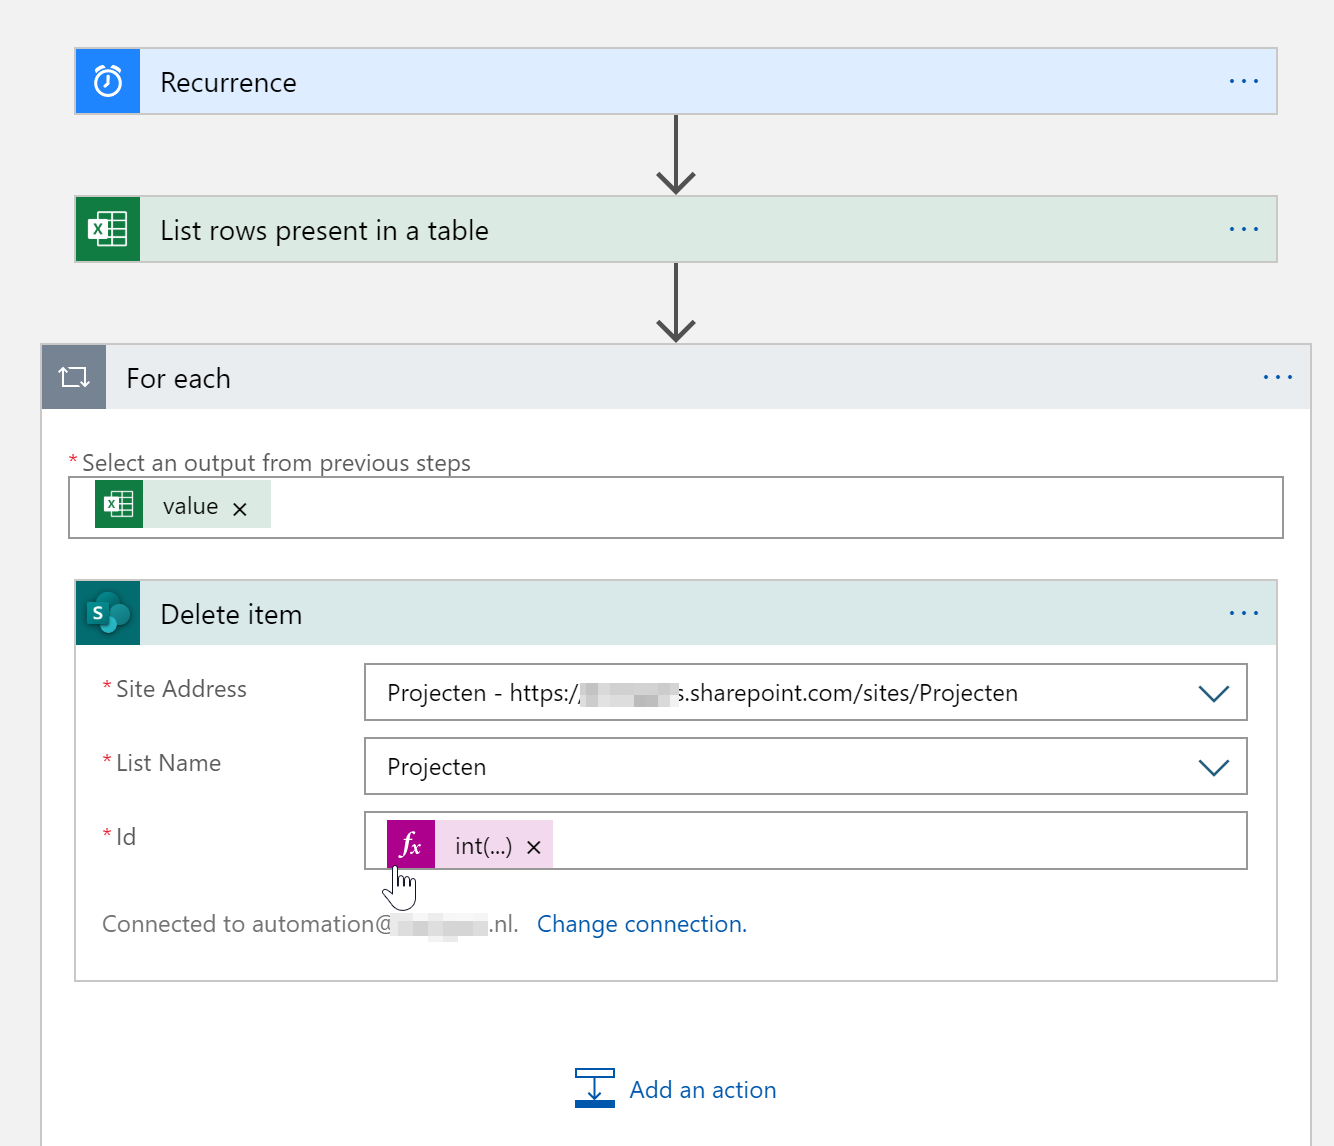Click the Change connection link
The height and width of the screenshot is (1146, 1334).
[x=642, y=924]
